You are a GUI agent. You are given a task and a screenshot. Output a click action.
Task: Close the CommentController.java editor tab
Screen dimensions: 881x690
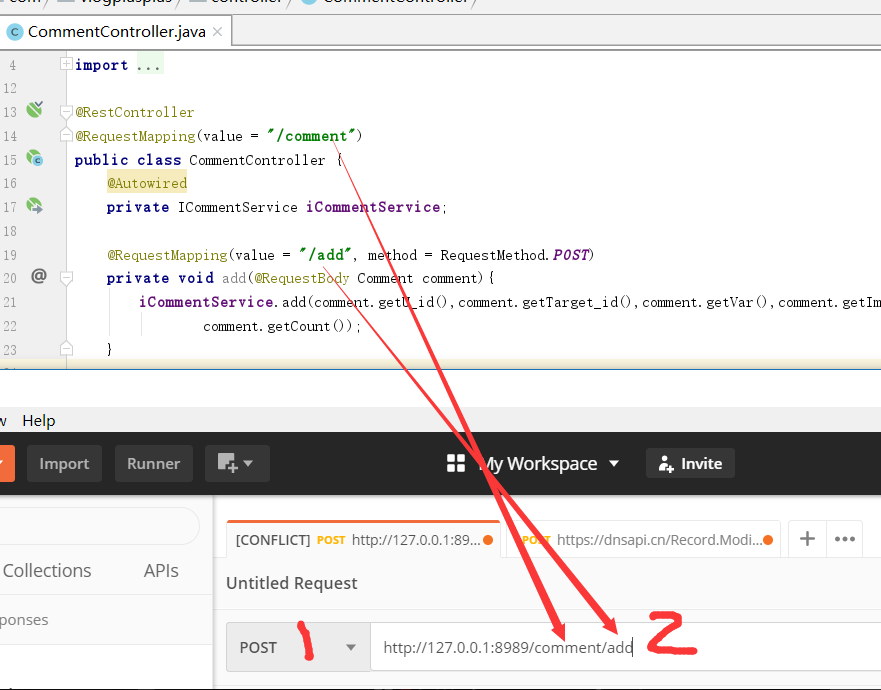(217, 32)
